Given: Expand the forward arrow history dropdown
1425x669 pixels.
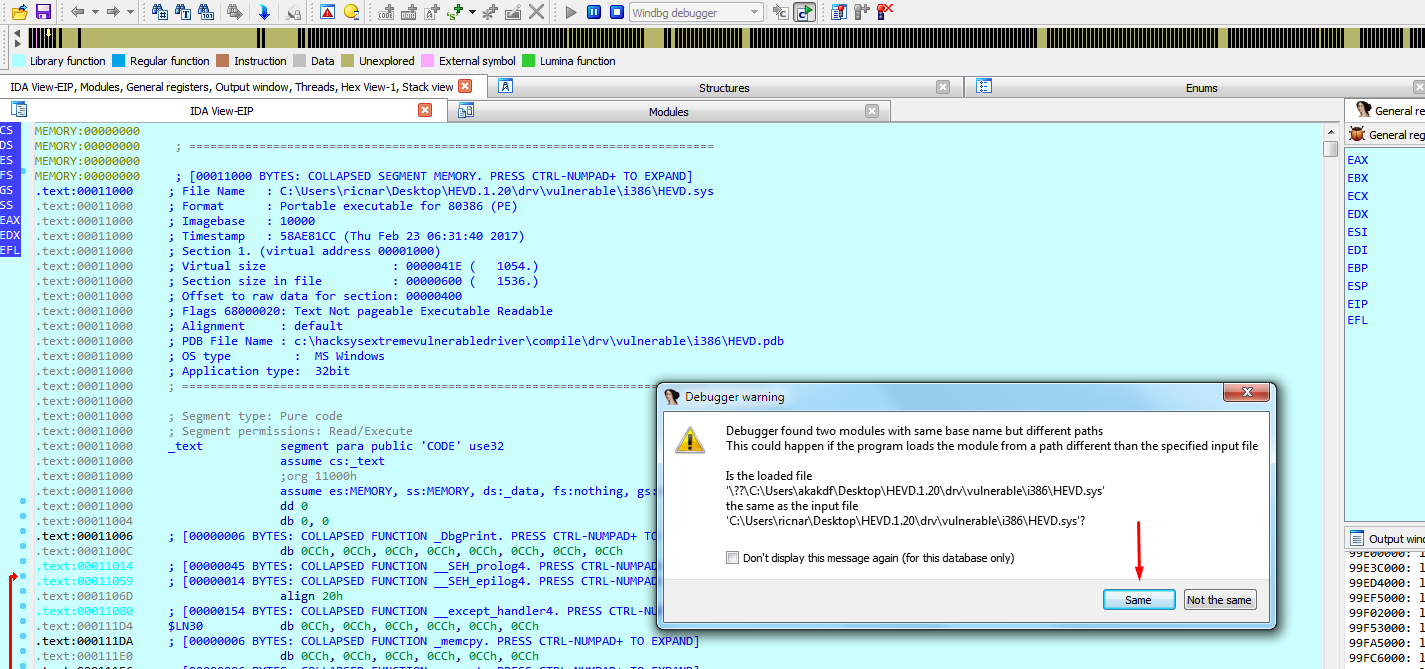Looking at the screenshot, I should (x=130, y=12).
